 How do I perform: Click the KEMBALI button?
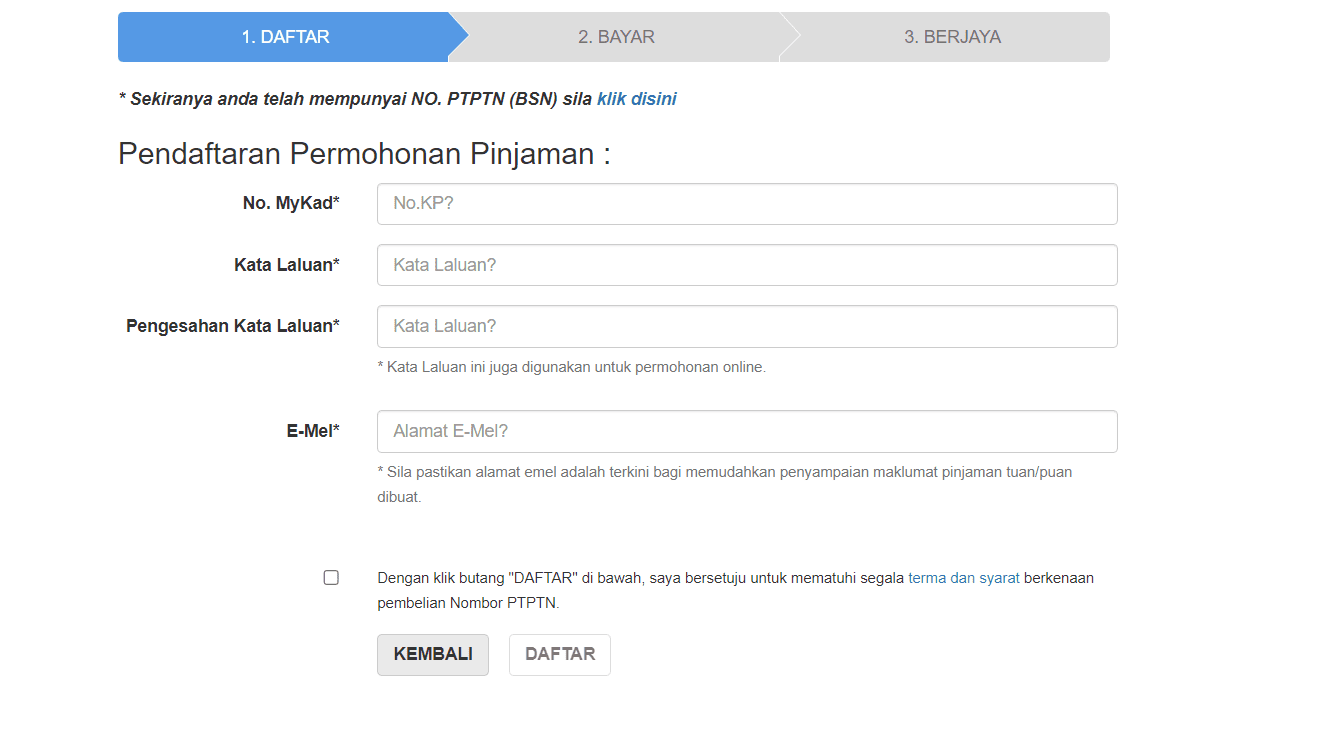coord(433,654)
